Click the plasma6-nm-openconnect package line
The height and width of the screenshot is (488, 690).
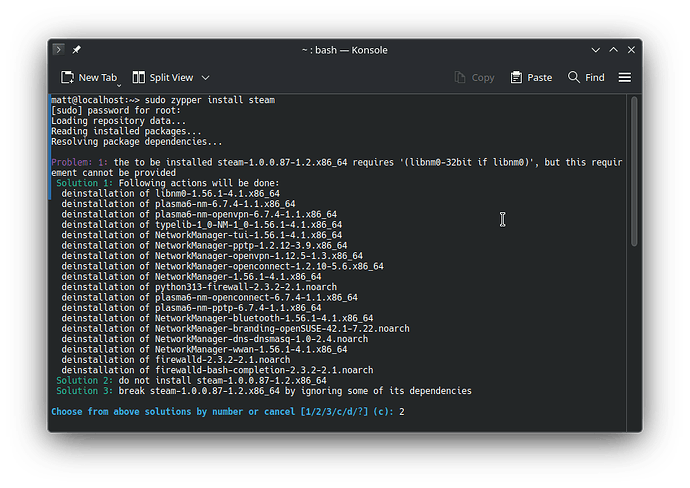pyautogui.click(x=209, y=297)
